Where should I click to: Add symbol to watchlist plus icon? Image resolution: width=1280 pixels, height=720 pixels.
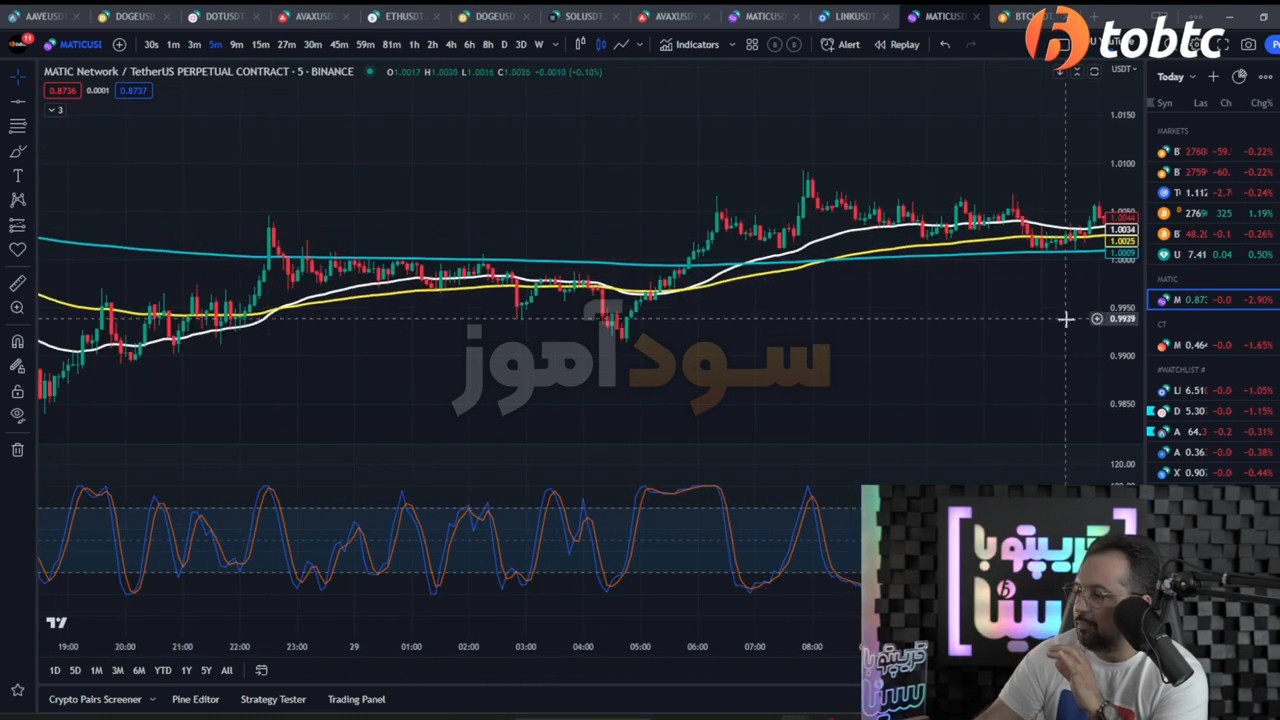[x=1213, y=77]
